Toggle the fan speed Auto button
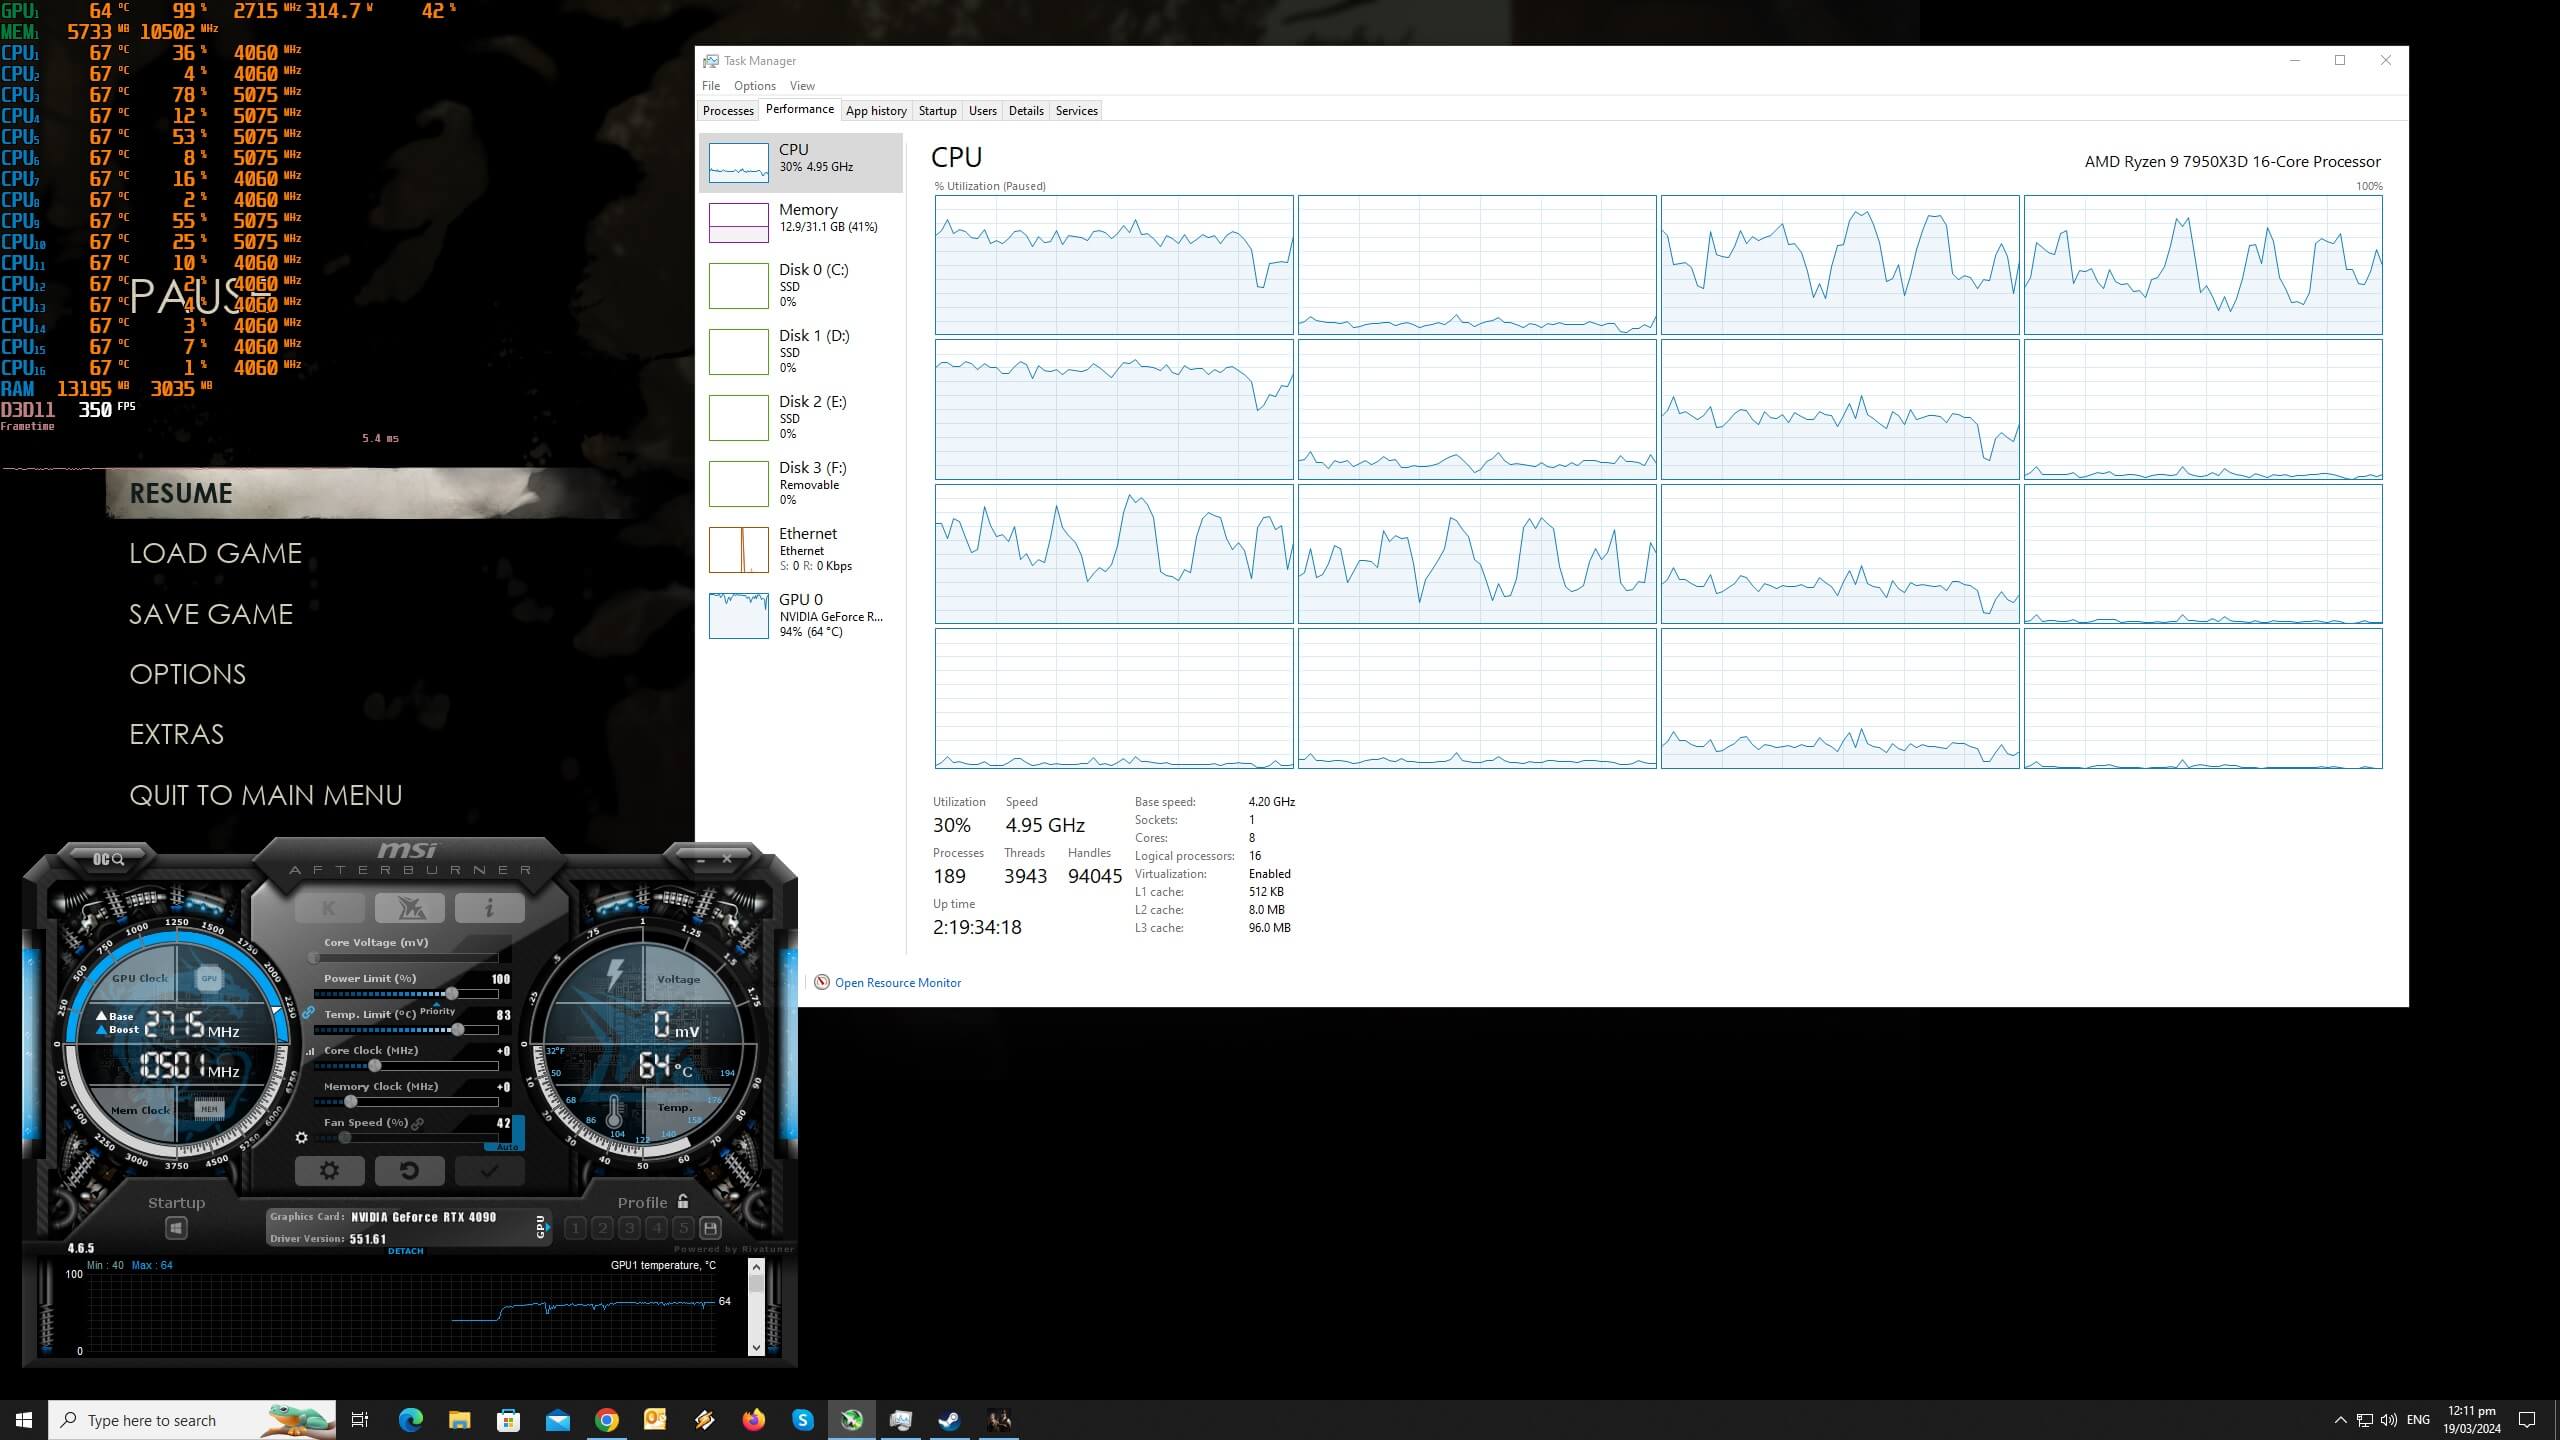This screenshot has width=2560, height=1440. pos(508,1146)
